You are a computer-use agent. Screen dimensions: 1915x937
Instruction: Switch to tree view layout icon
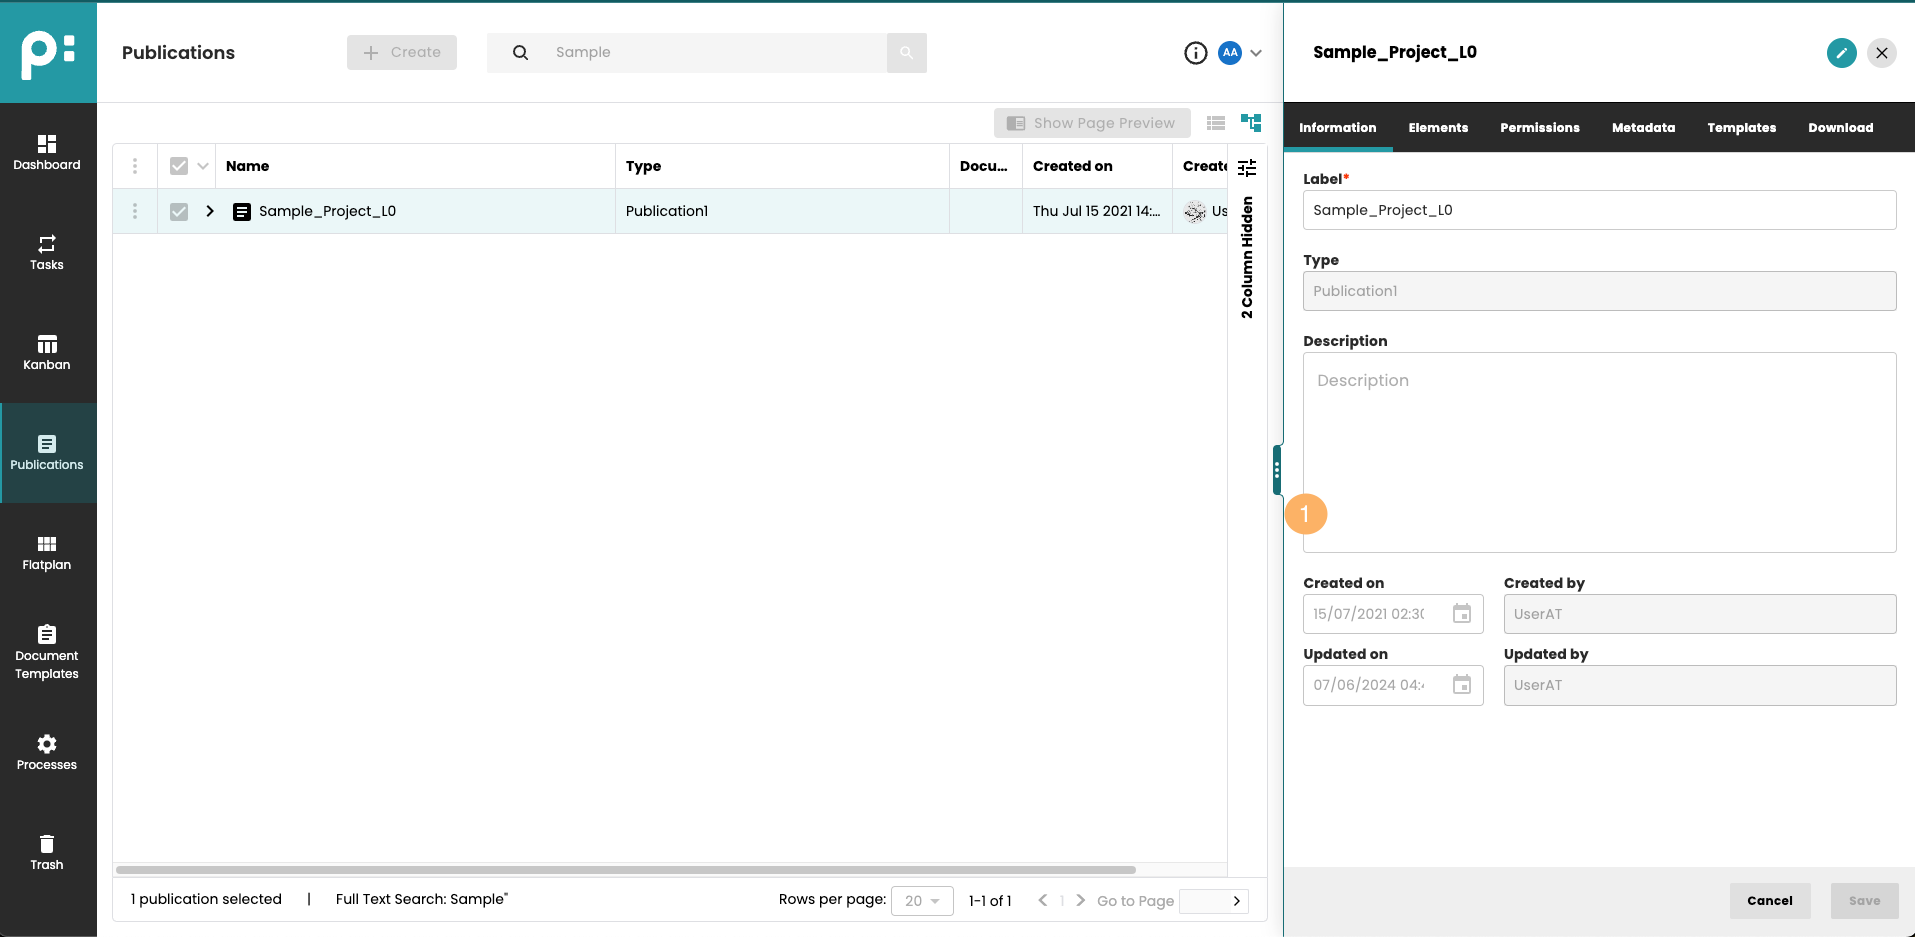pos(1251,123)
